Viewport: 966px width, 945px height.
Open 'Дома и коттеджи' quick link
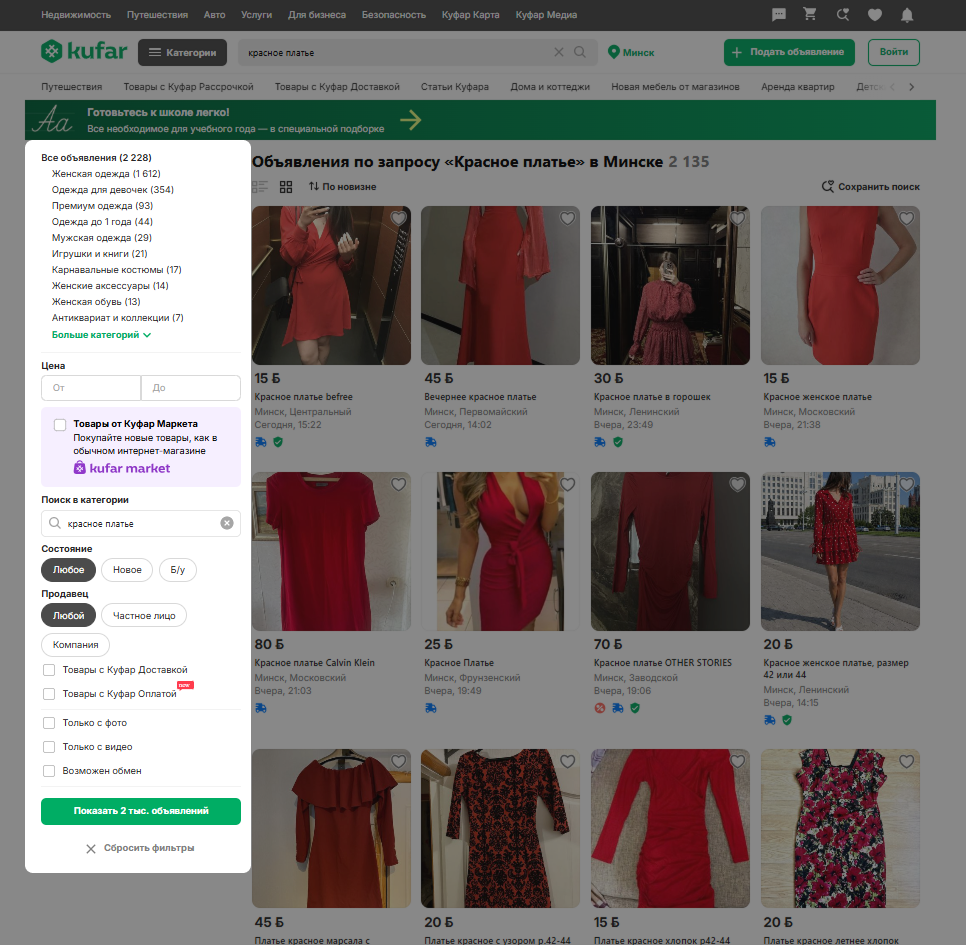pyautogui.click(x=550, y=87)
